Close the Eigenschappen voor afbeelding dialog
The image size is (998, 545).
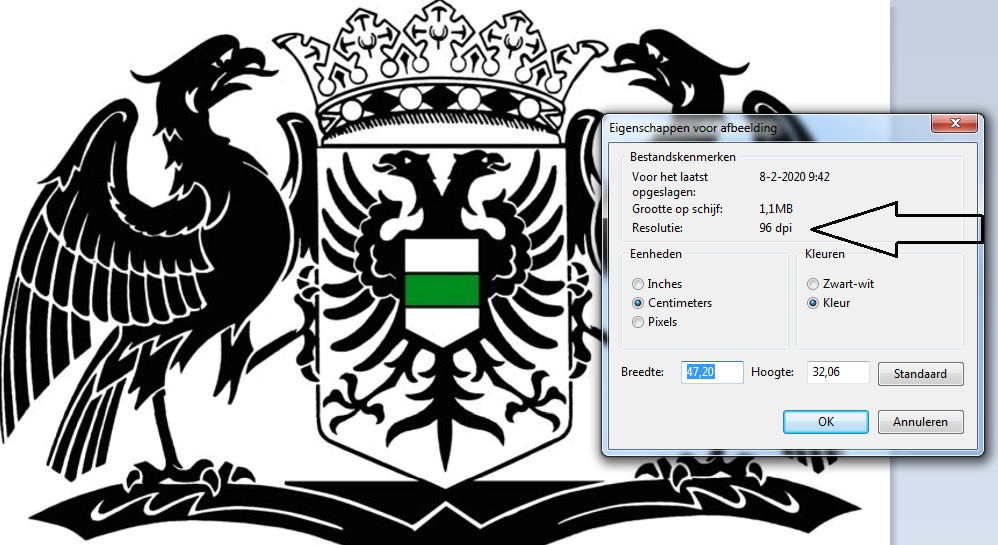click(x=953, y=123)
